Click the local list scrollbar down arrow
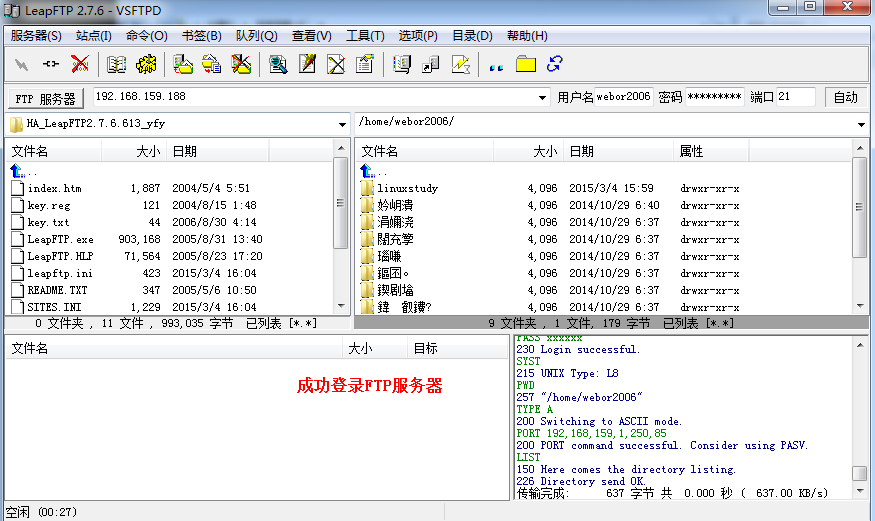 click(x=340, y=306)
